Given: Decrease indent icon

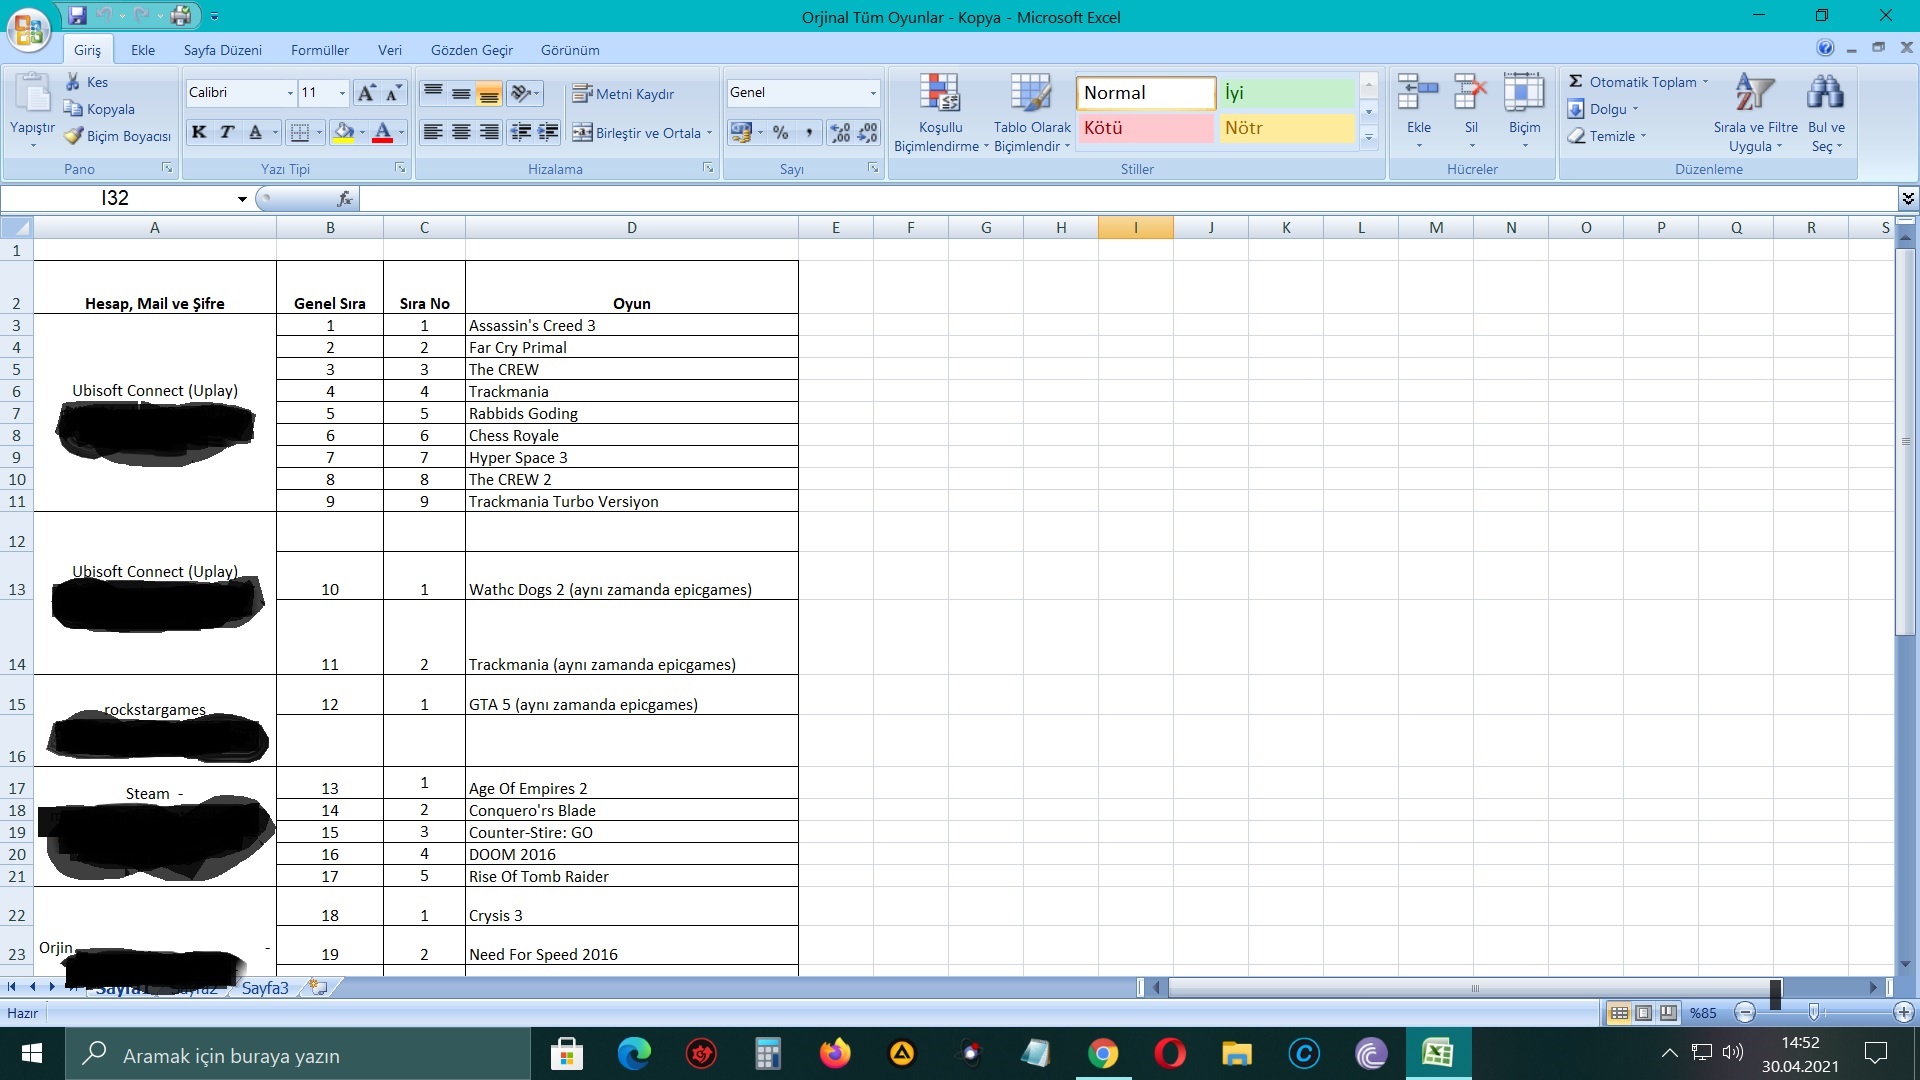Looking at the screenshot, I should point(520,132).
